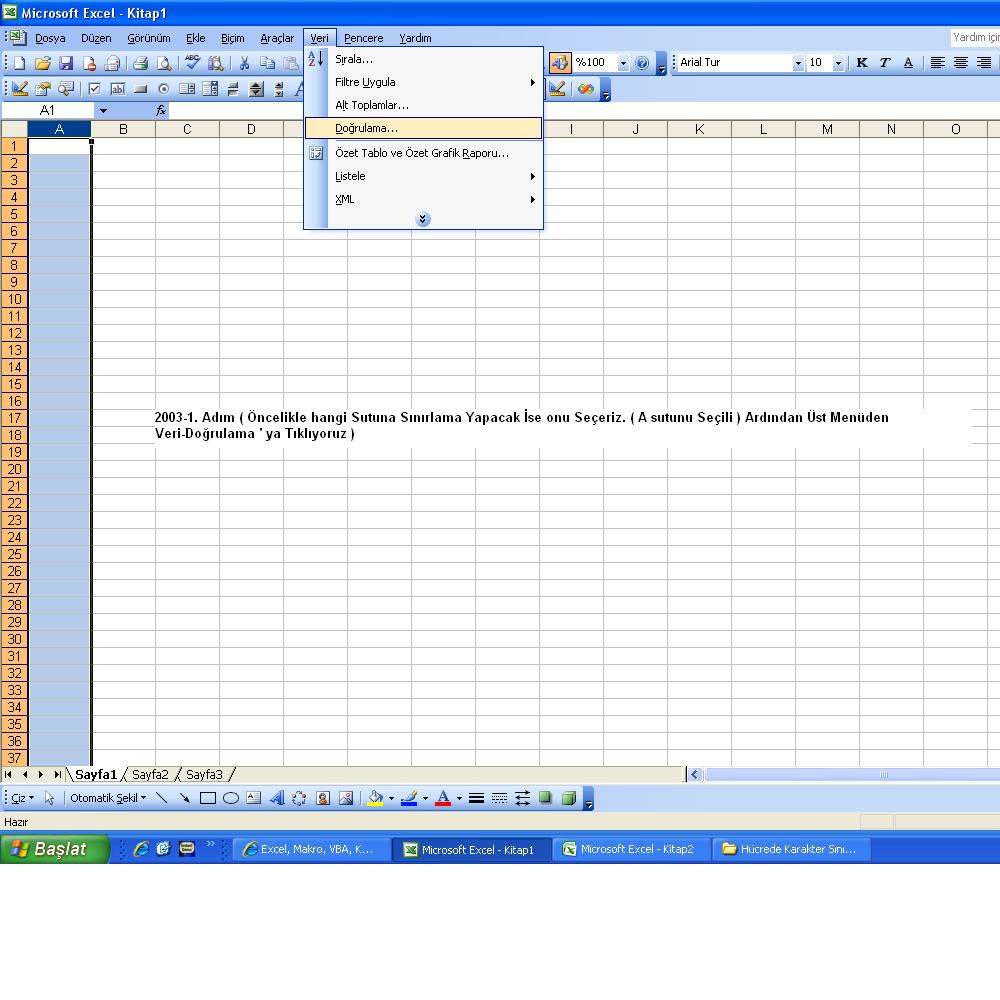Cut the selection with the scissors icon
Screen dimensions: 1000x1000
(244, 63)
